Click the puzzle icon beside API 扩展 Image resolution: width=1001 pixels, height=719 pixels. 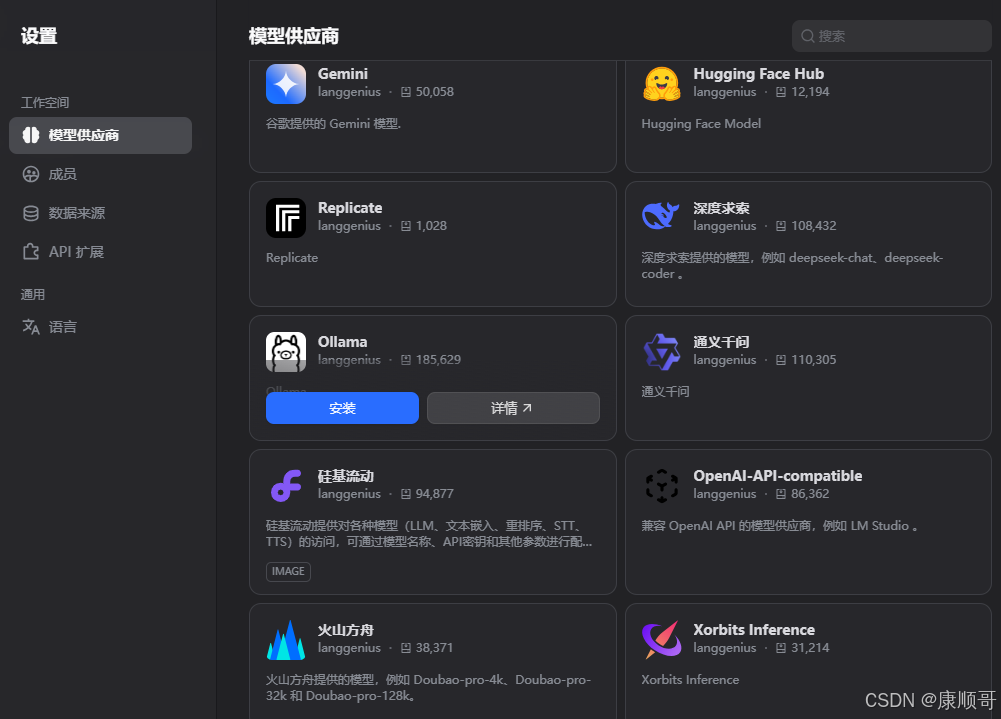(x=31, y=252)
